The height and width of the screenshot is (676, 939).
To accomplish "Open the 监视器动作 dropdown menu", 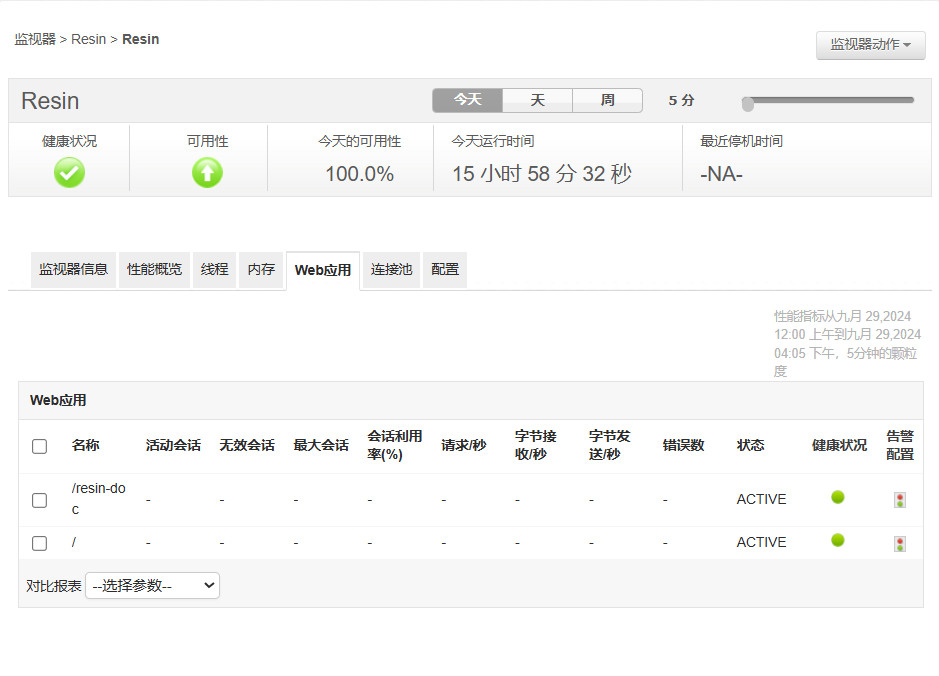I will coord(870,45).
